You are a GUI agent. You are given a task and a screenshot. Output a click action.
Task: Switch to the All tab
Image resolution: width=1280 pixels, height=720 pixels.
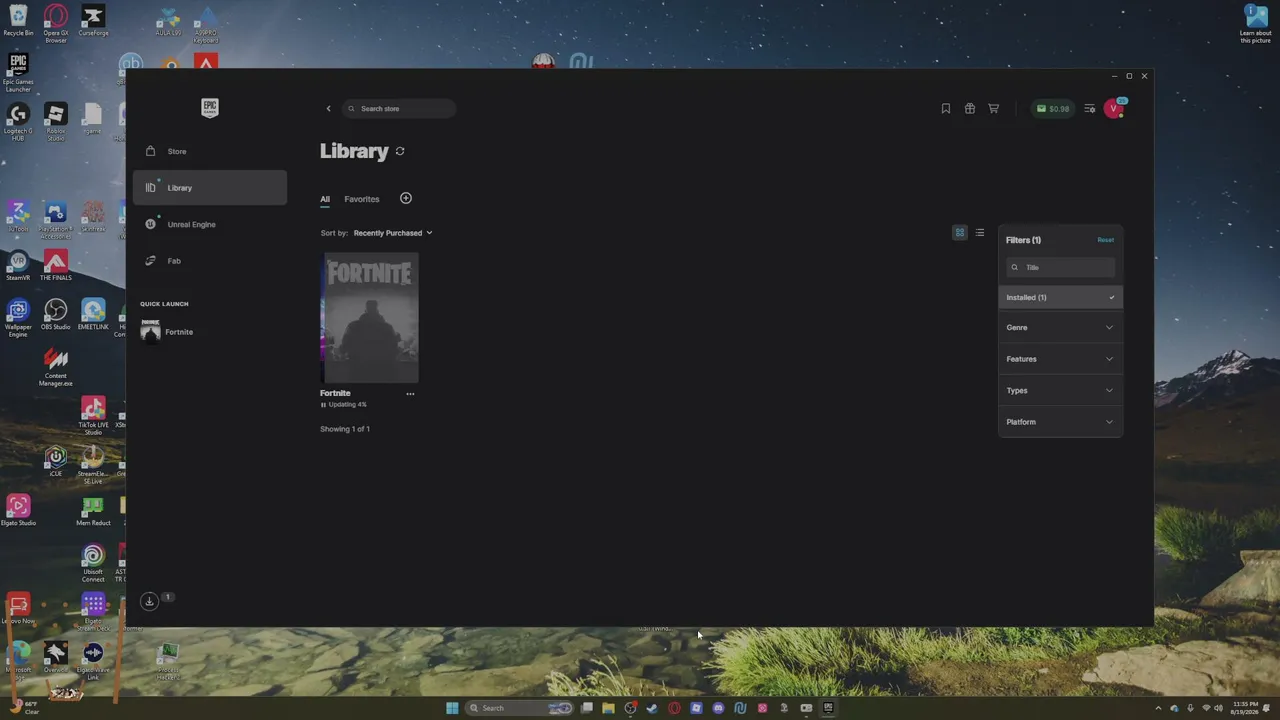coord(325,199)
